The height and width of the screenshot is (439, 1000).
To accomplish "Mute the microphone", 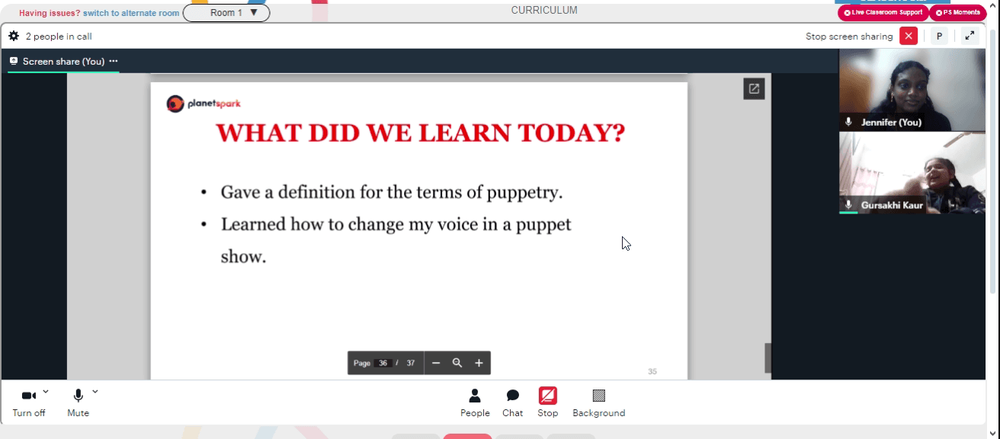I will click(x=78, y=403).
